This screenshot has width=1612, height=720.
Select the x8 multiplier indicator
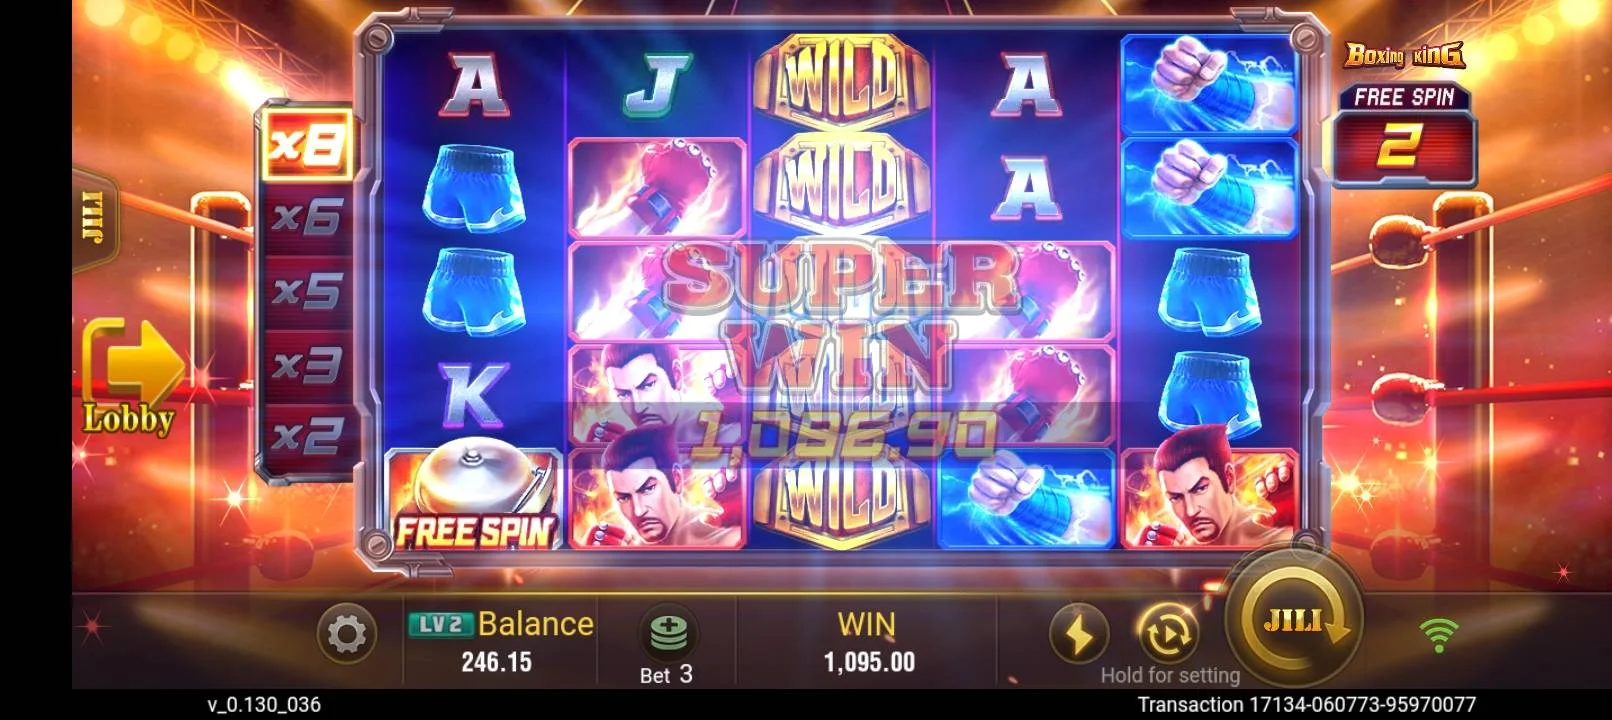[308, 145]
